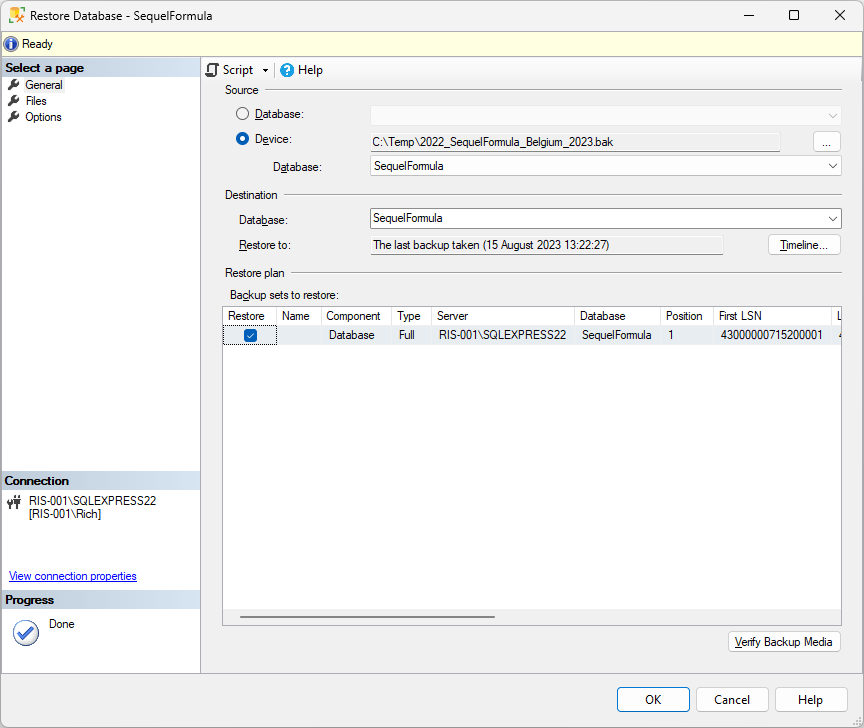
Task: Select the General page
Action: pyautogui.click(x=44, y=85)
